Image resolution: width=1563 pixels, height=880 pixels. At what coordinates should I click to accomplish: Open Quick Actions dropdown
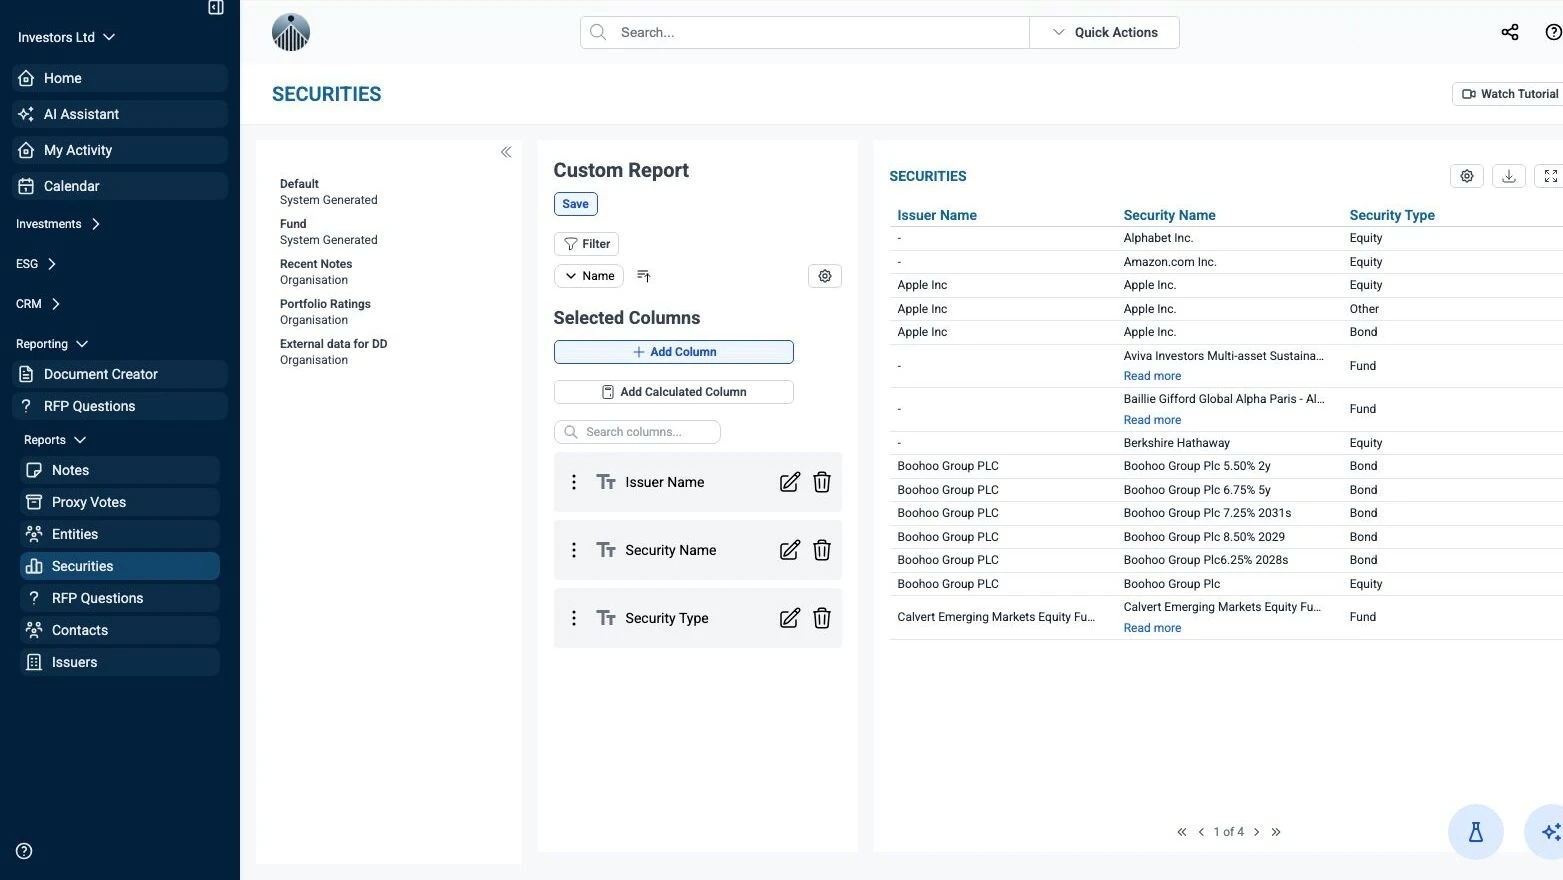(1105, 32)
